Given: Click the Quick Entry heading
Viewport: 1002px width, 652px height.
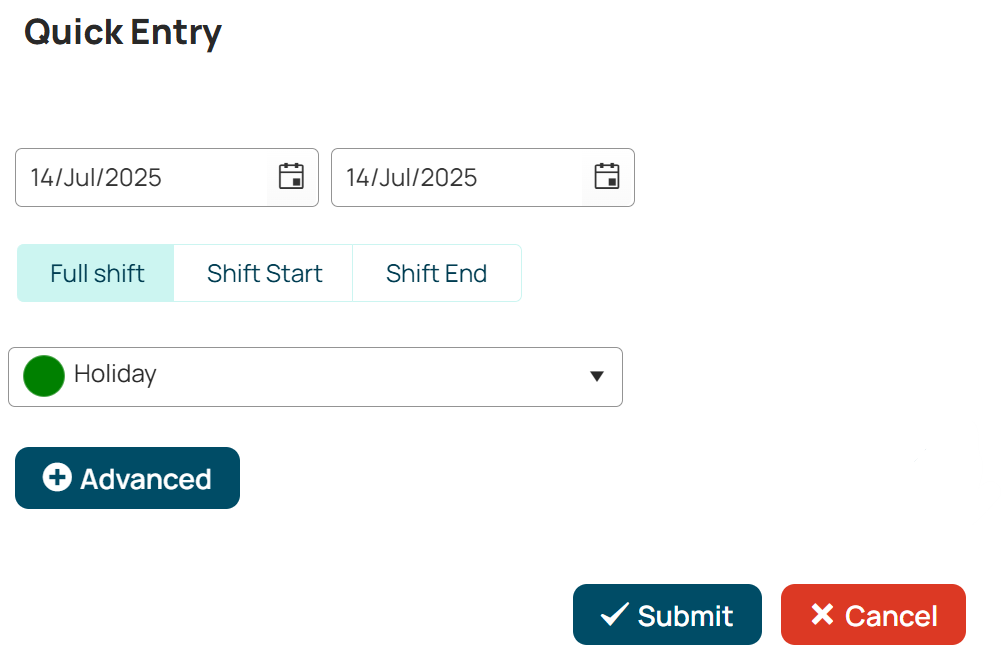Looking at the screenshot, I should click(x=123, y=32).
